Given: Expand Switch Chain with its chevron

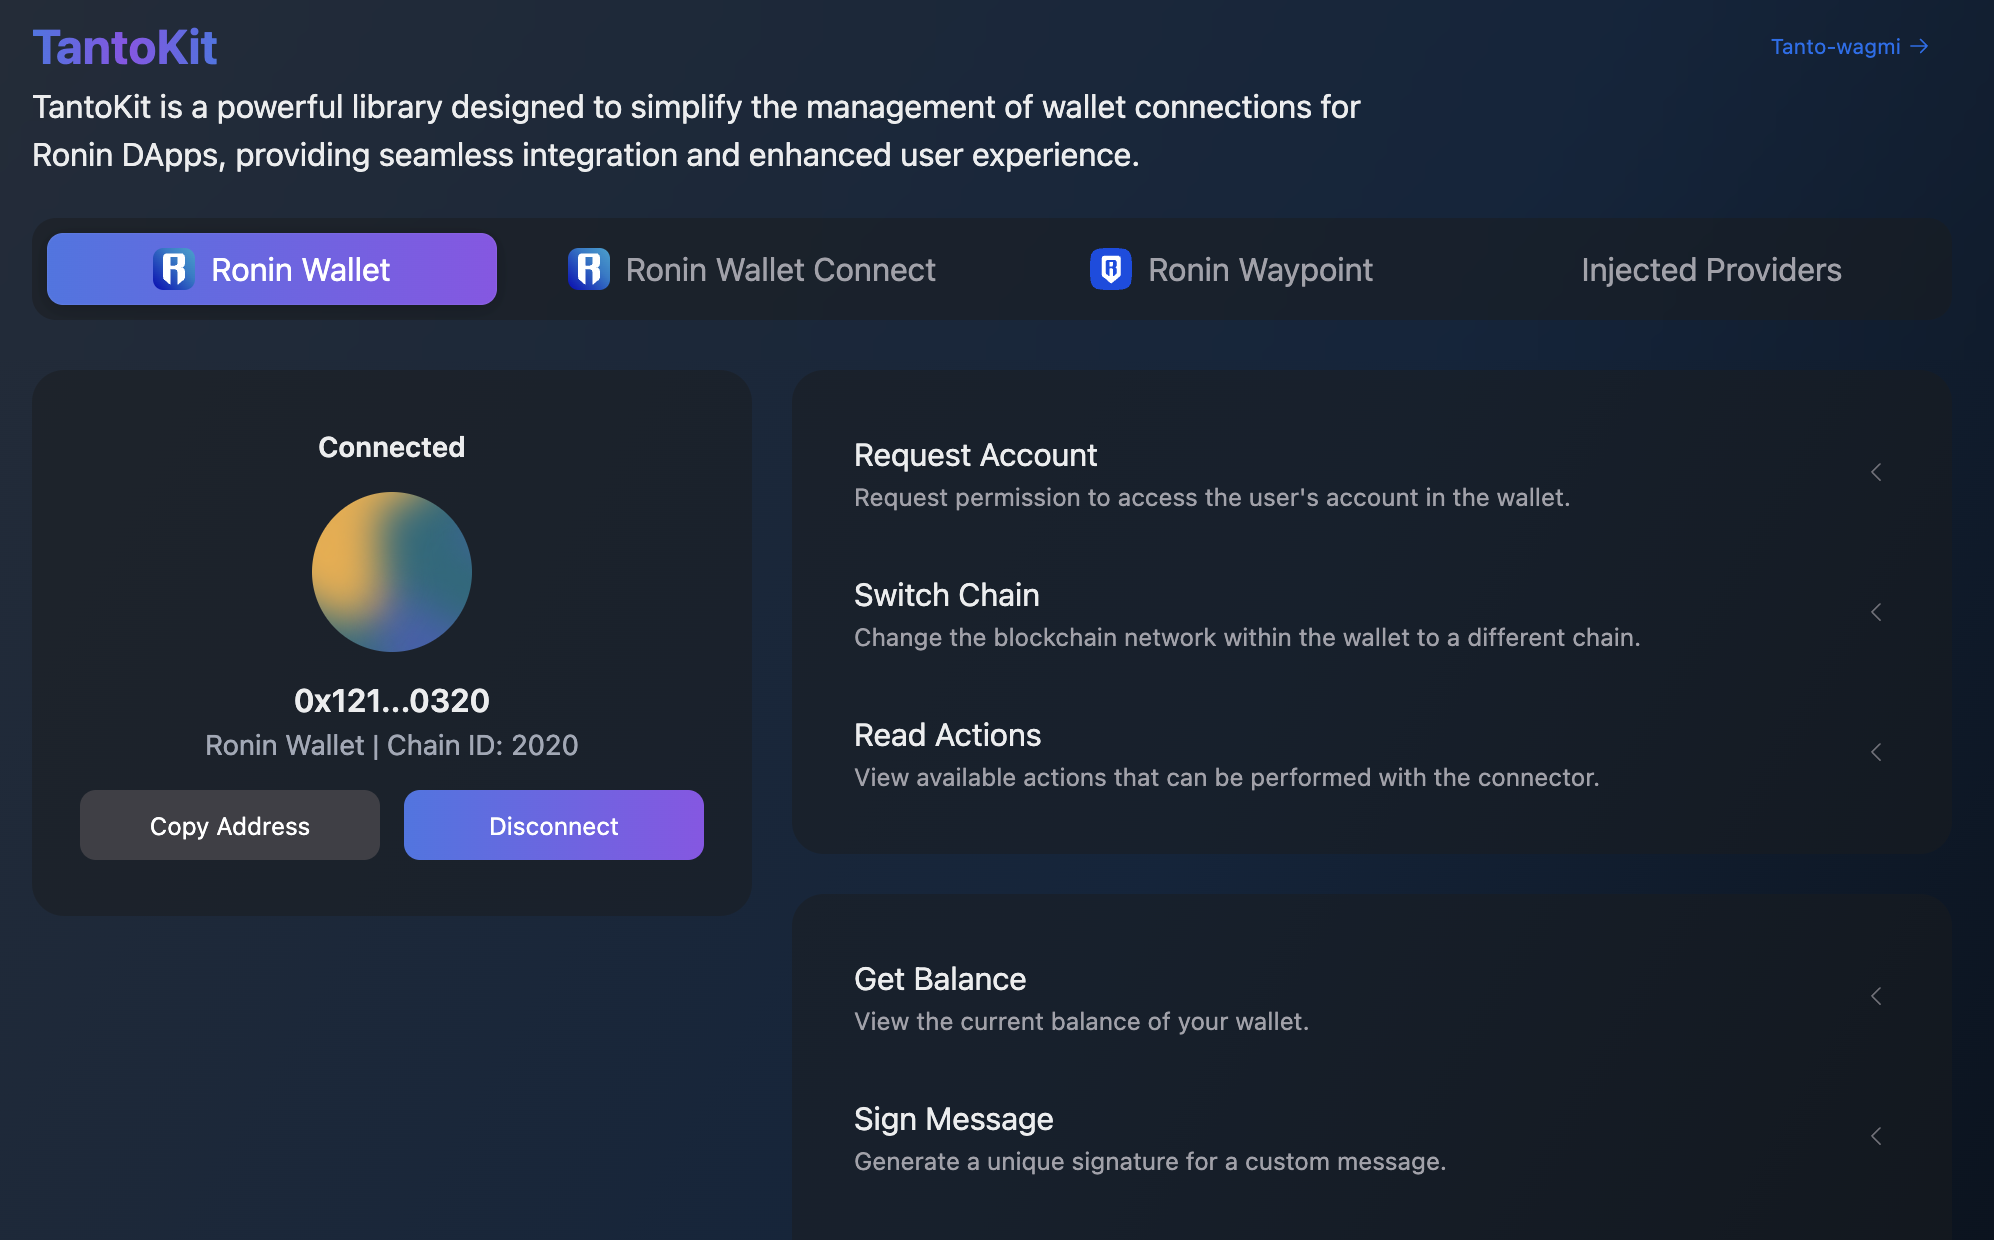Looking at the screenshot, I should pyautogui.click(x=1877, y=612).
